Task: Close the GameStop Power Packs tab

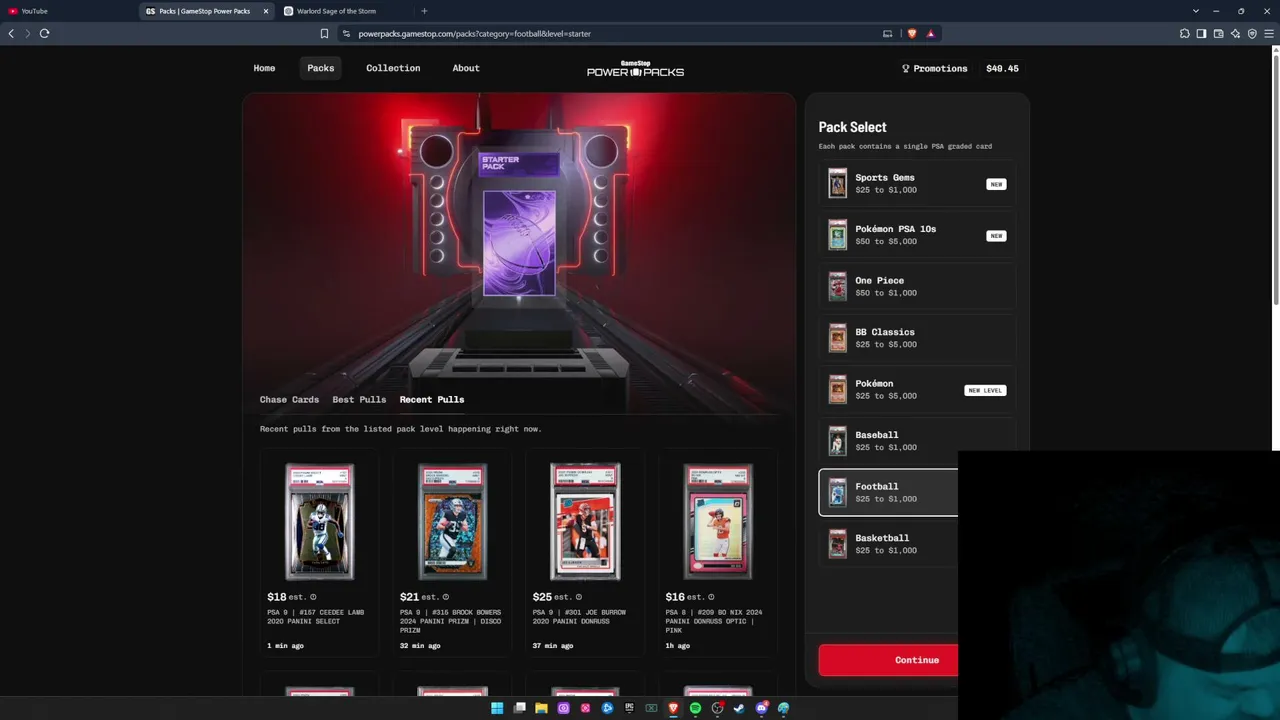Action: point(265,11)
